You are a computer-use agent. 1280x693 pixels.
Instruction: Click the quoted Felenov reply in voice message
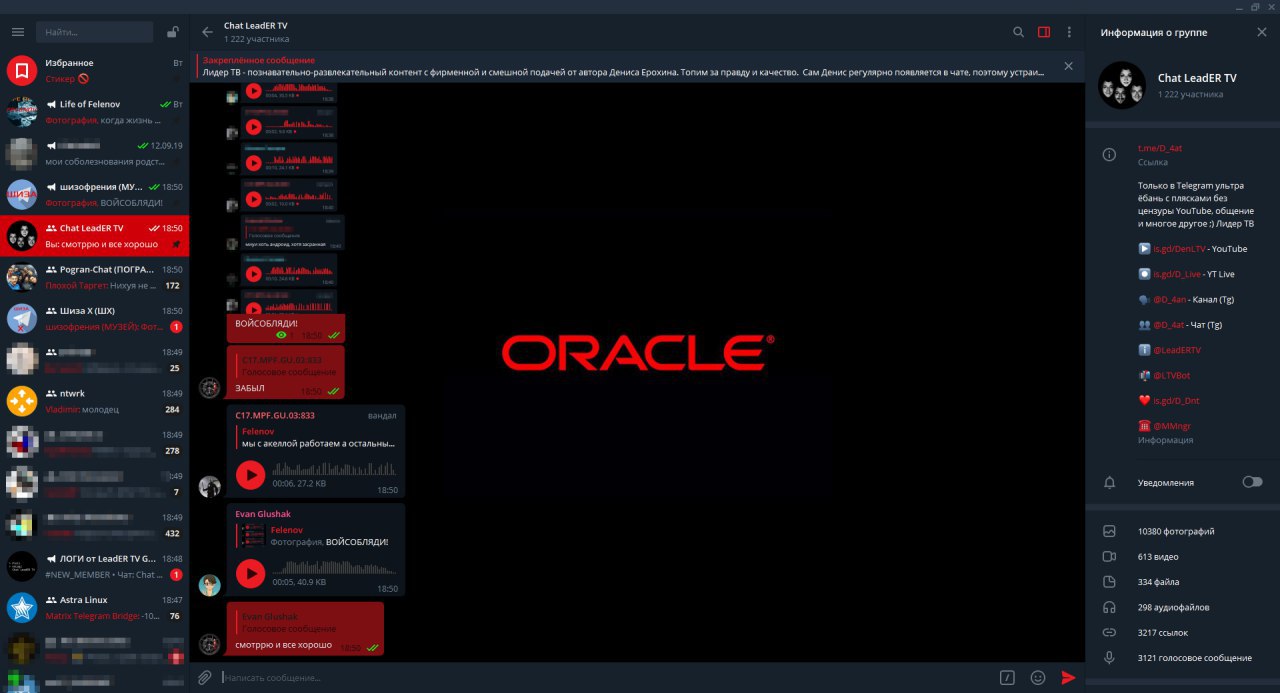[x=317, y=437]
